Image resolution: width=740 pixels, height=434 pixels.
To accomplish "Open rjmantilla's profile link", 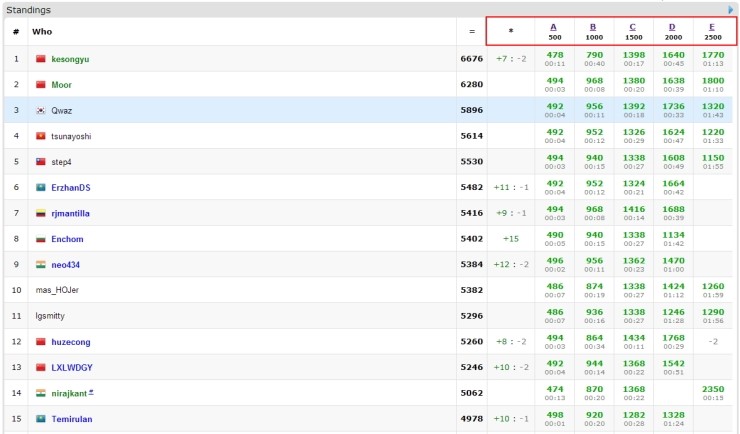I will (x=70, y=213).
